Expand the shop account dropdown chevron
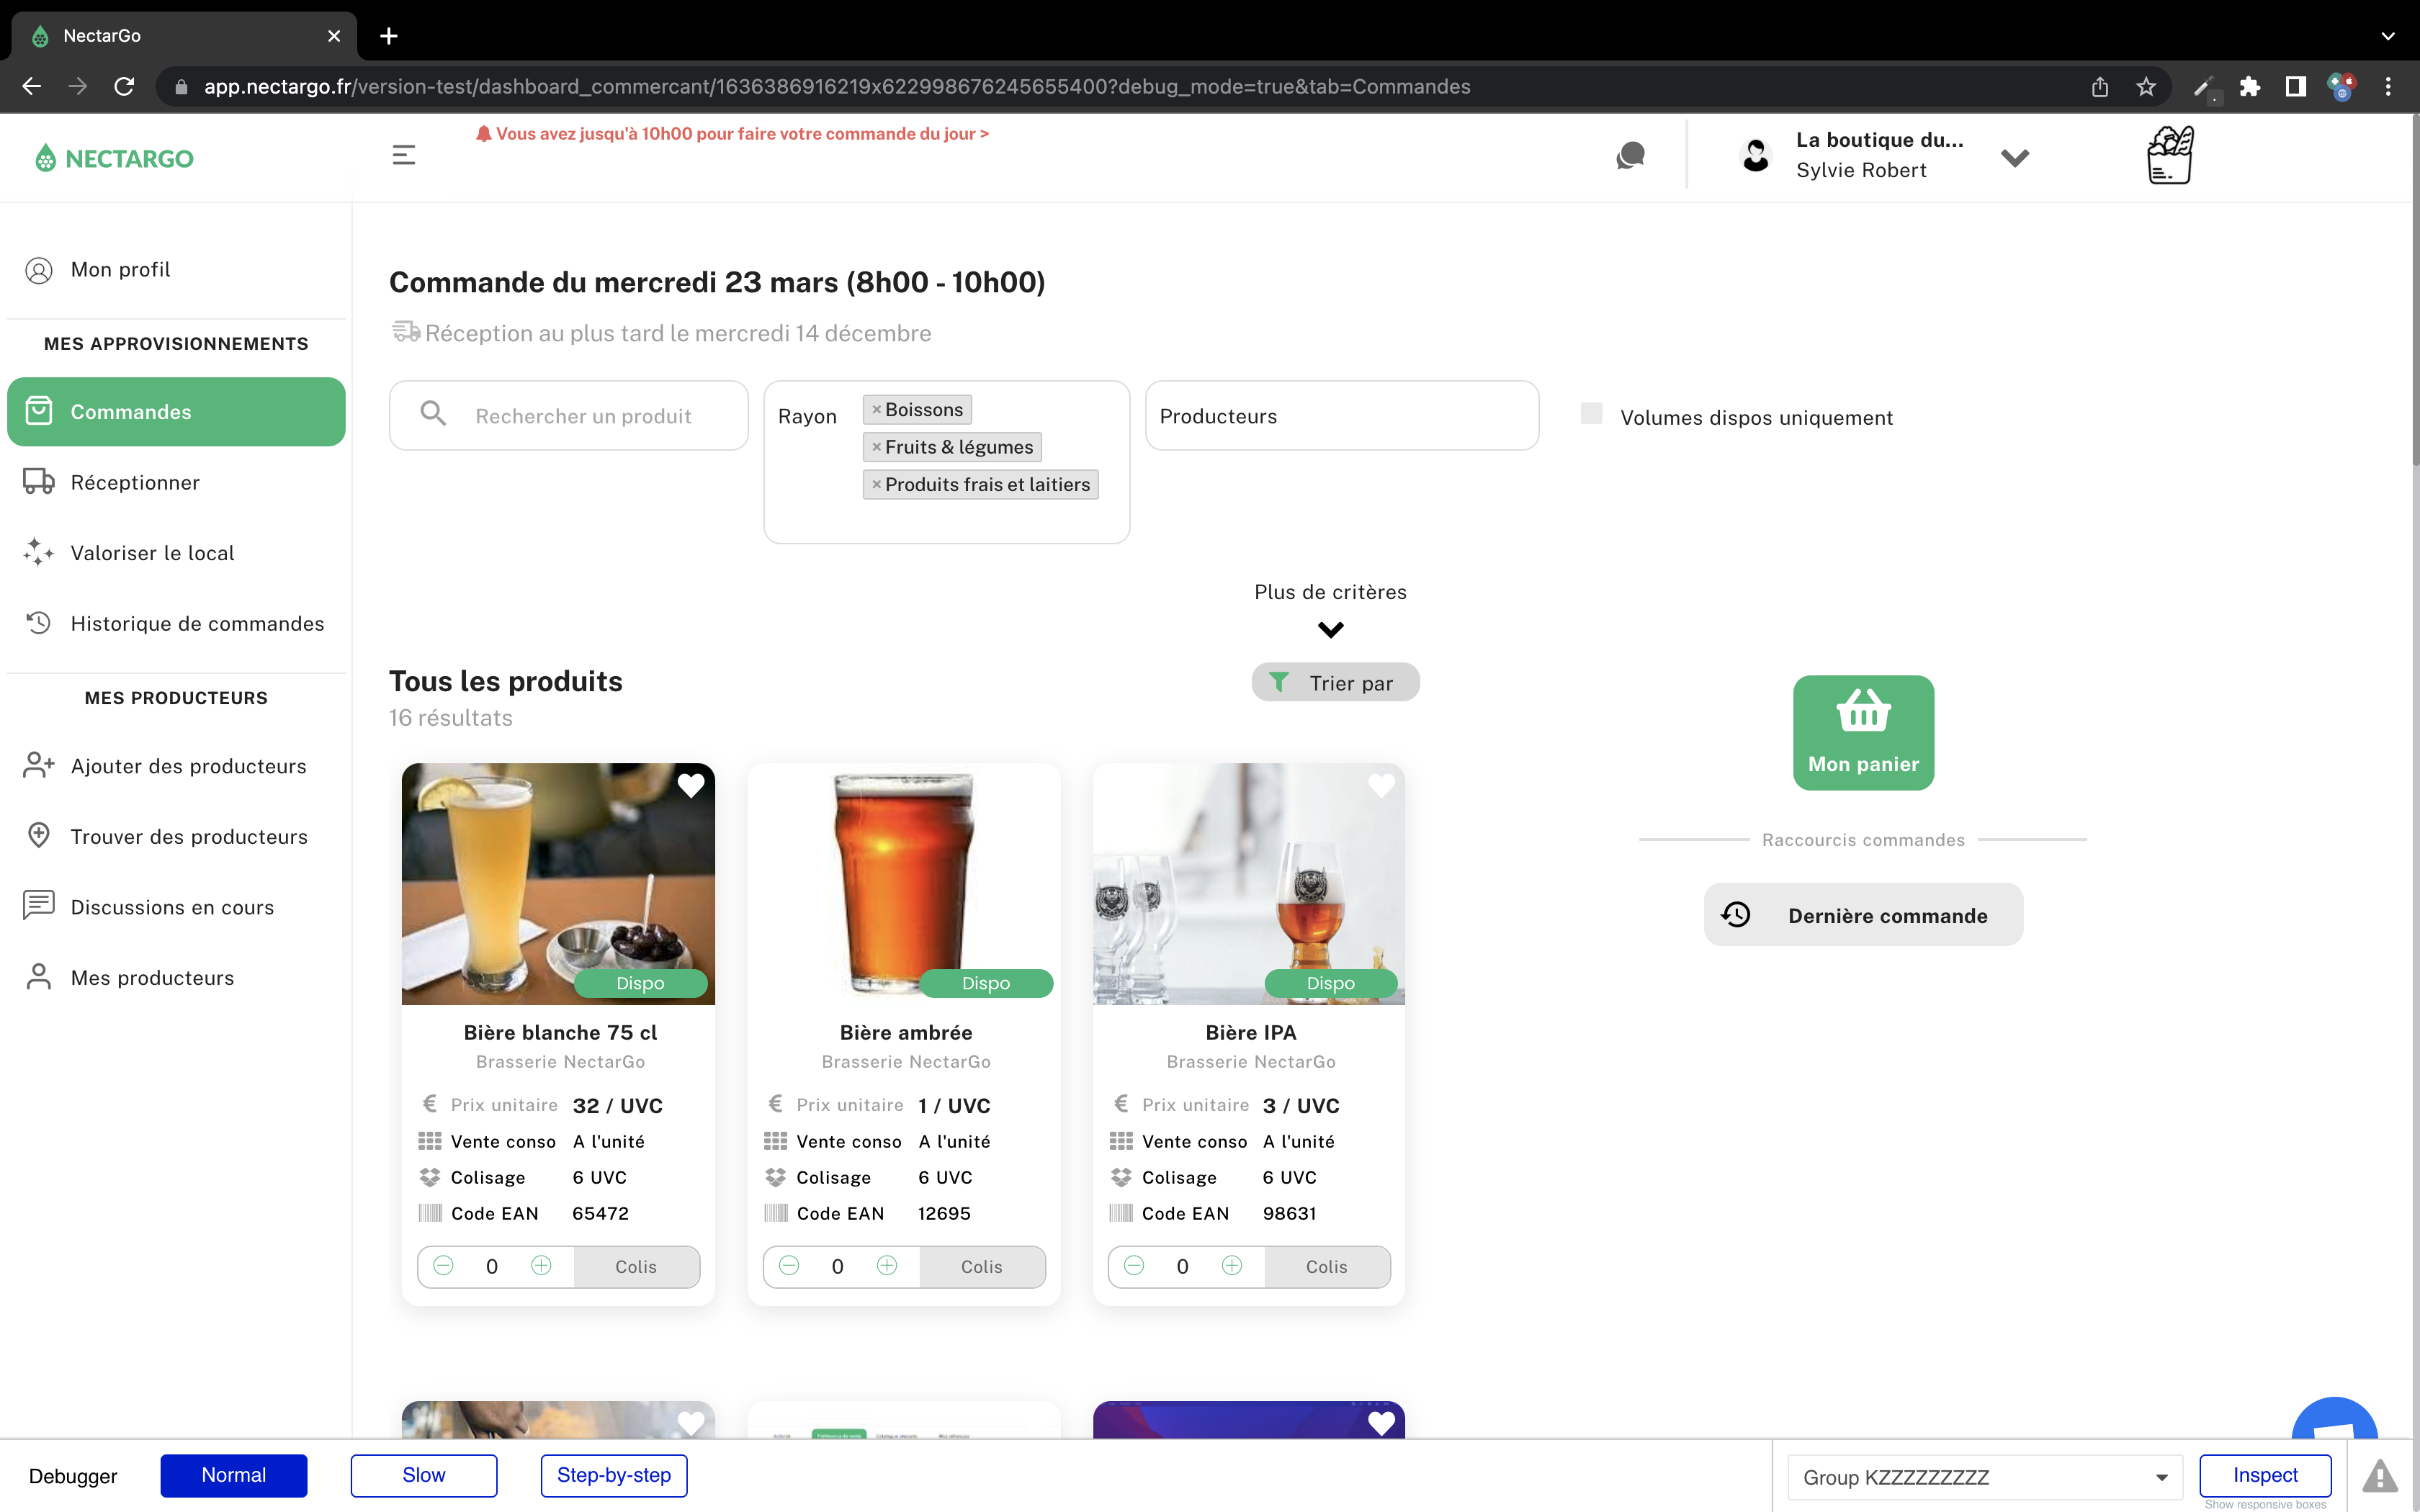 (x=2015, y=158)
